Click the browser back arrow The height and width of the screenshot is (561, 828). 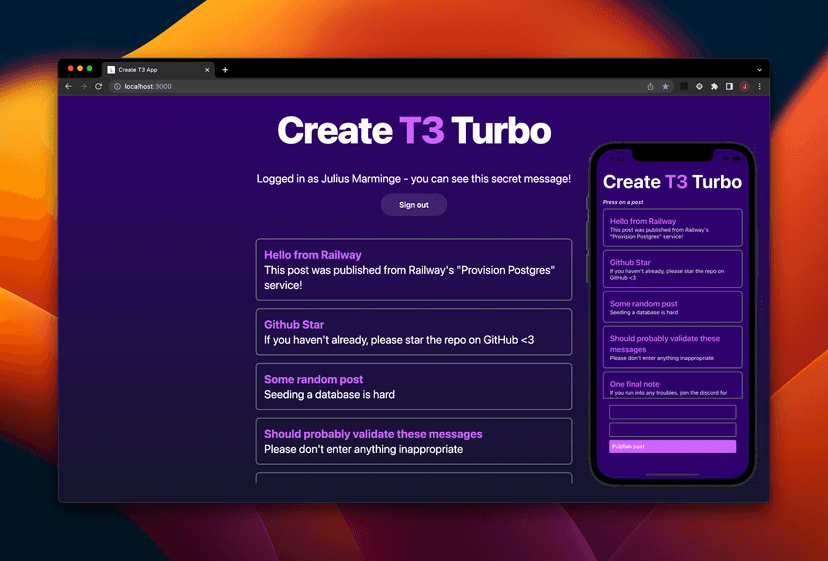(x=68, y=87)
